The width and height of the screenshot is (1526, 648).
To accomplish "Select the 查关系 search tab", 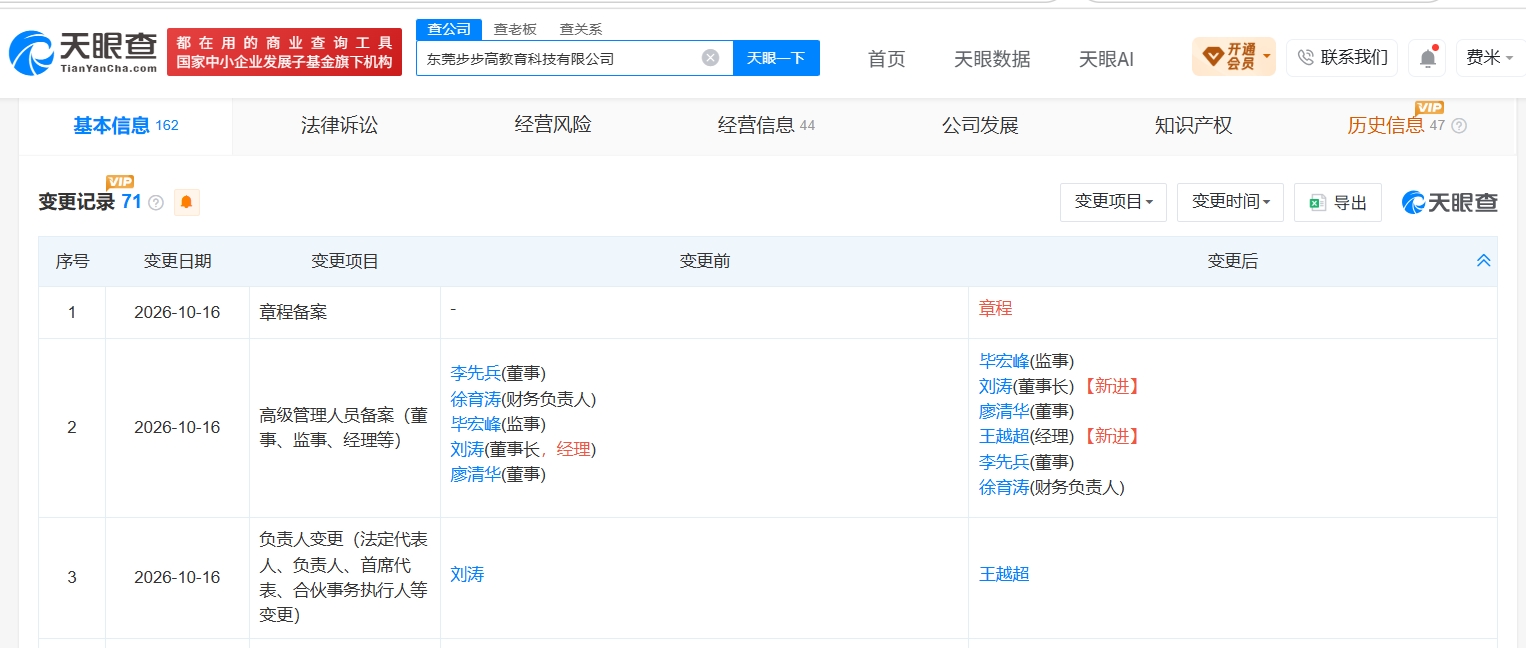I will click(580, 29).
